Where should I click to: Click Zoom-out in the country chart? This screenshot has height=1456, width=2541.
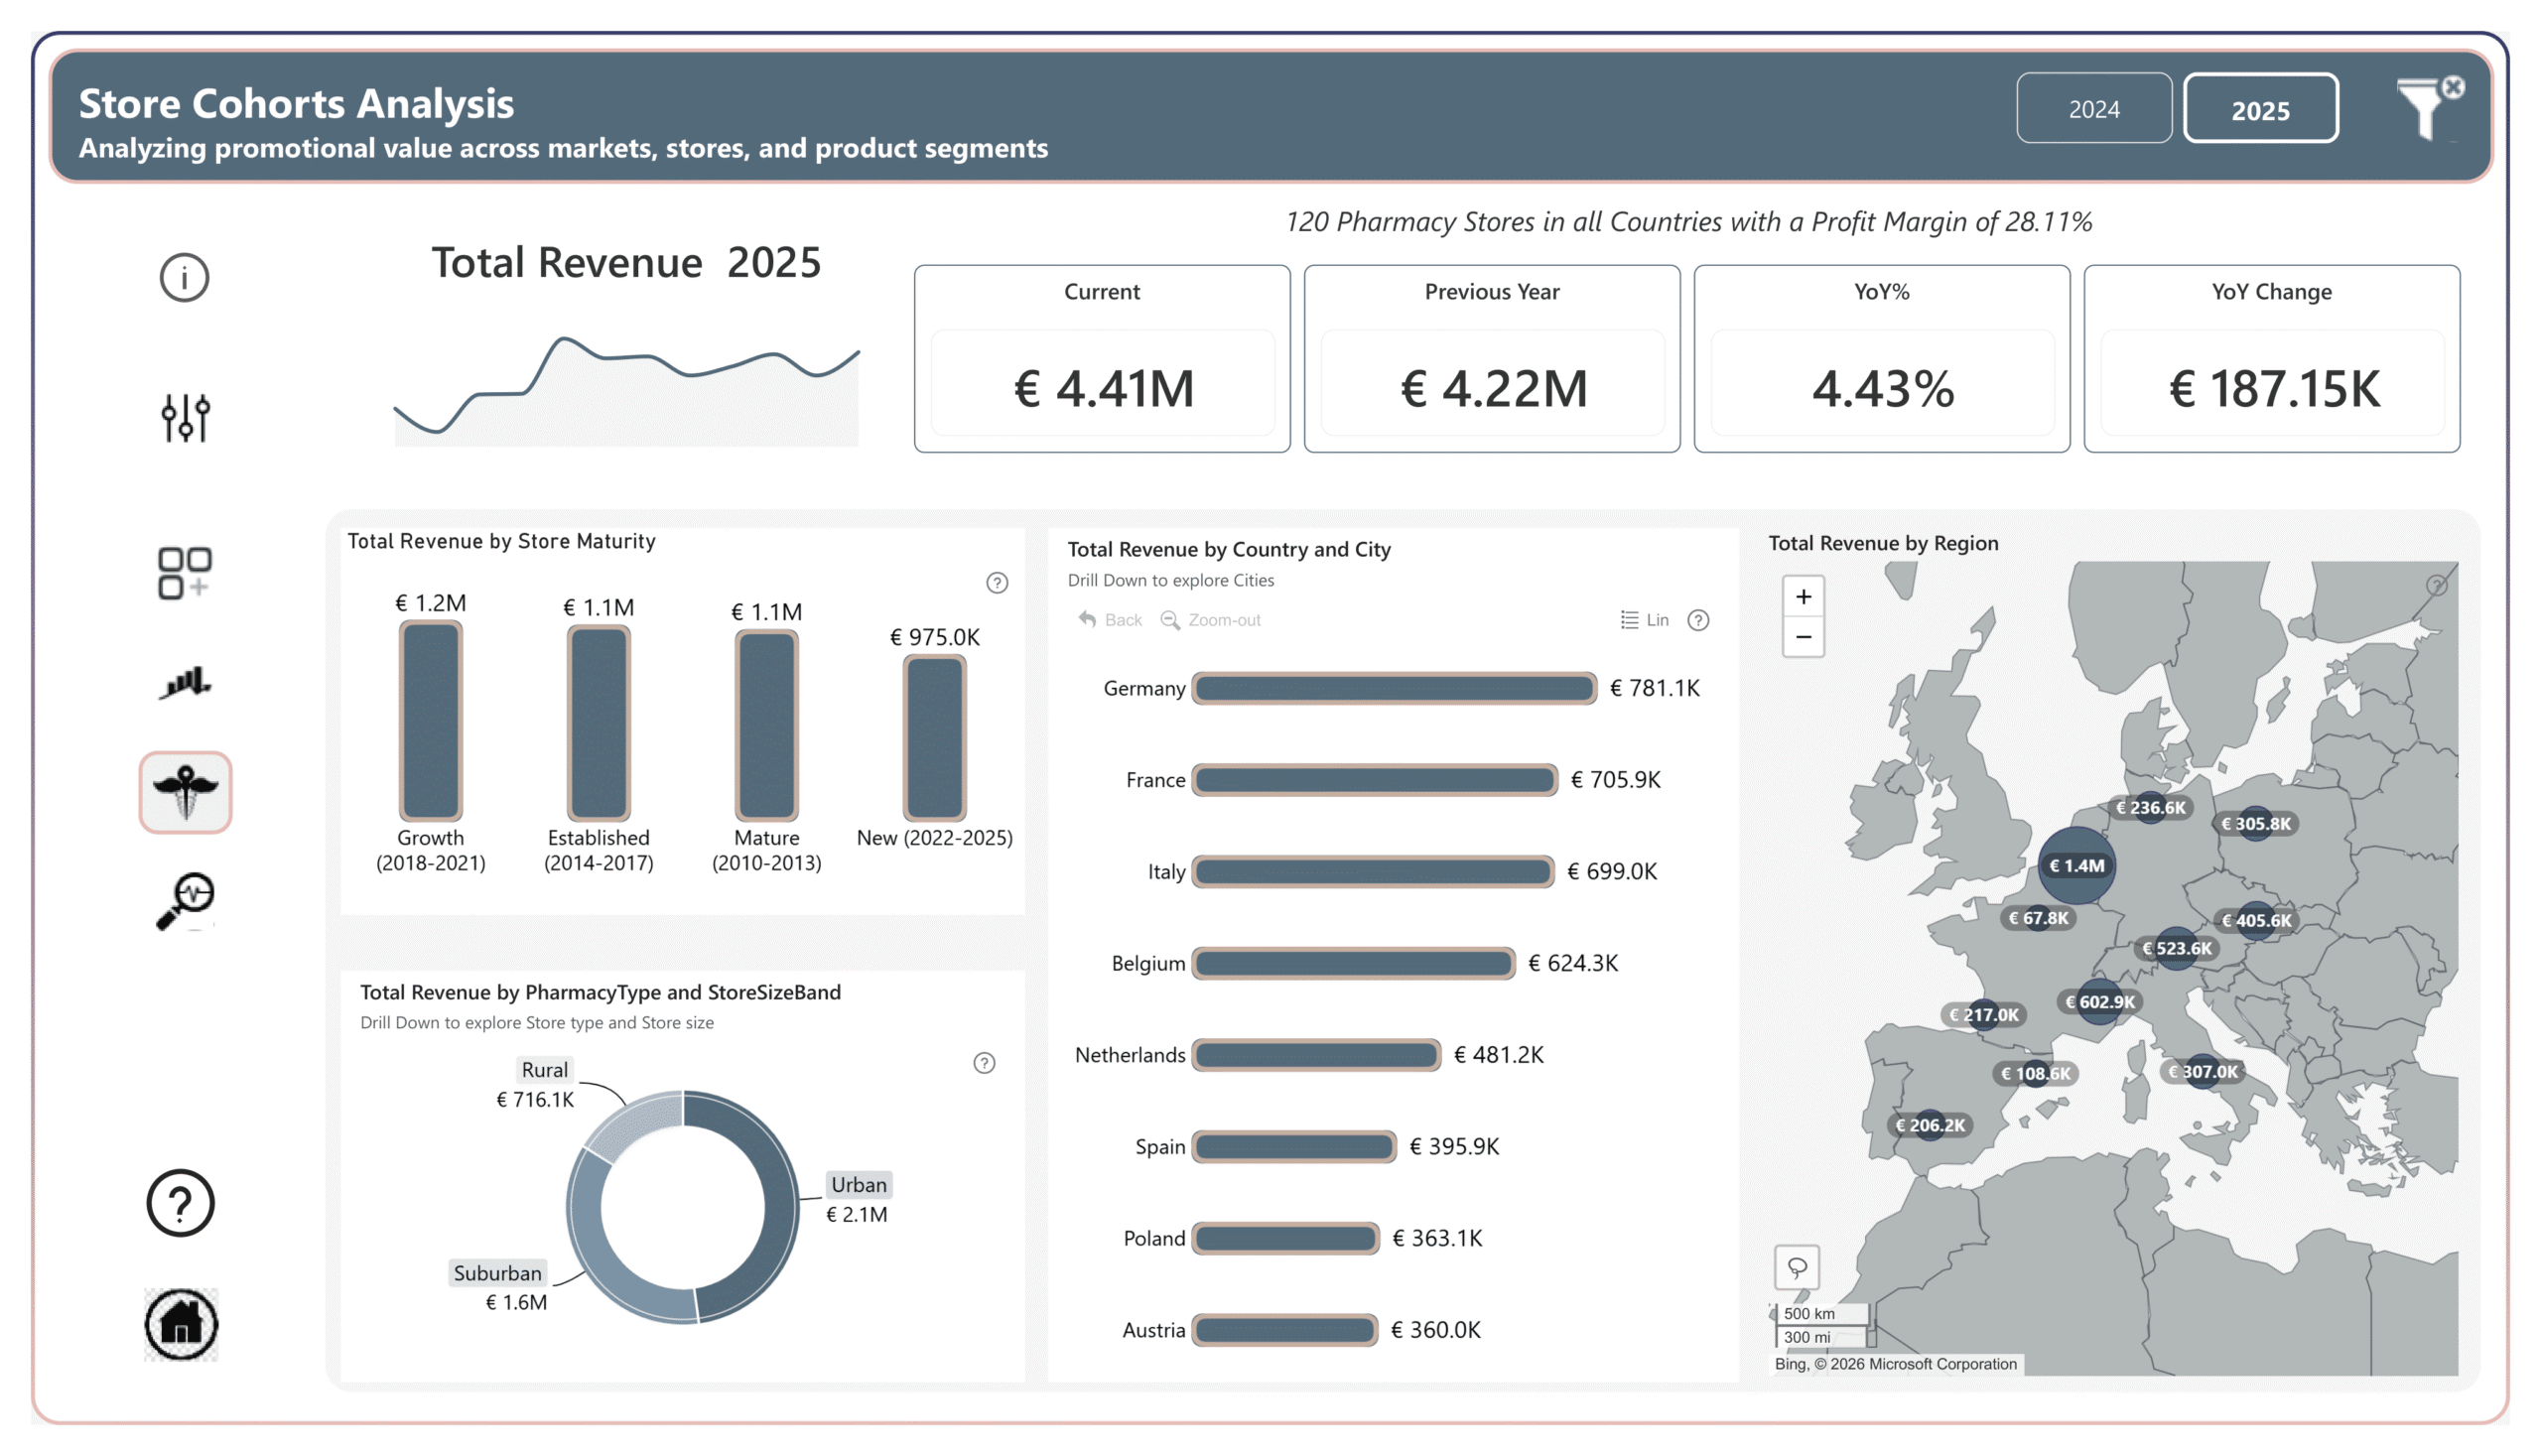click(x=1210, y=620)
